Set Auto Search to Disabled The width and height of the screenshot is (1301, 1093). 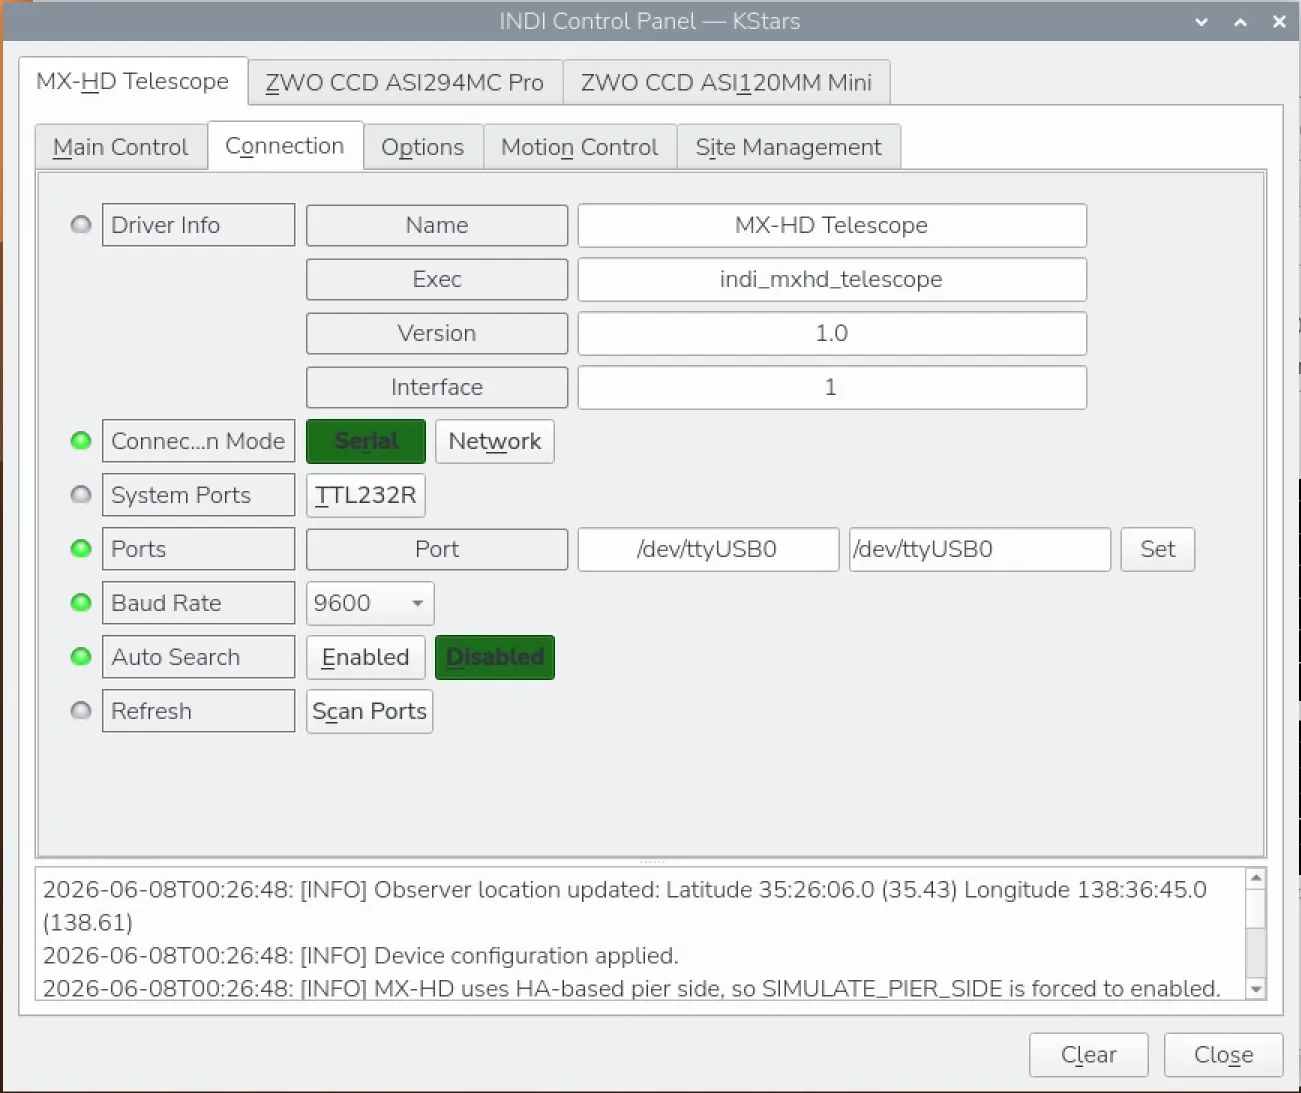coord(495,657)
